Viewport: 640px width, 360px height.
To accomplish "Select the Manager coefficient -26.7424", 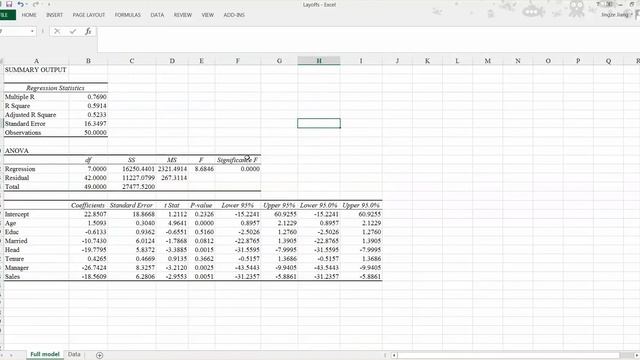I will [88, 268].
